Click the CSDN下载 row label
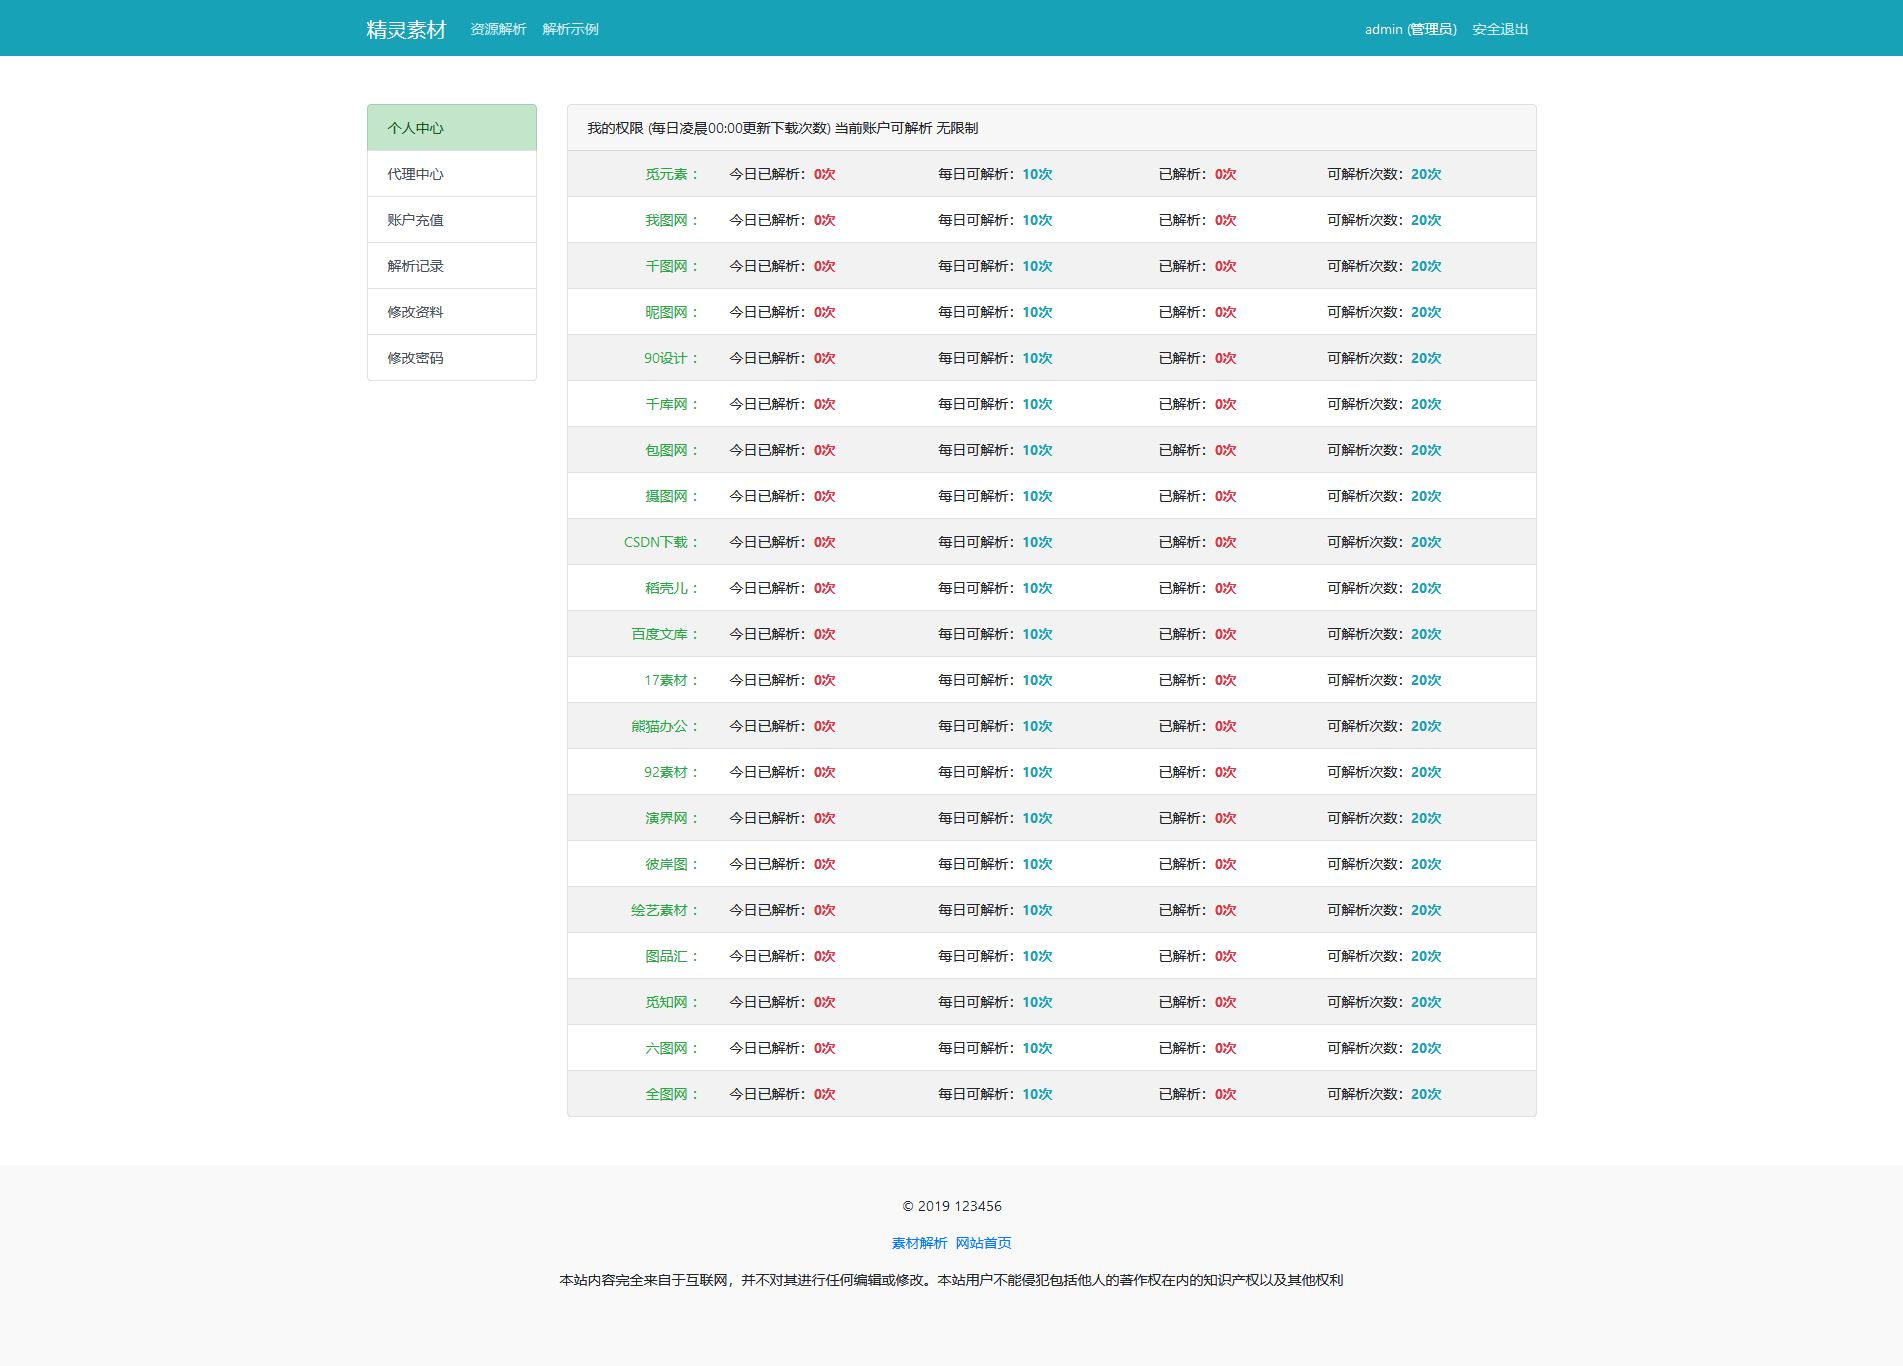Viewport: 1903px width, 1366px height. 656,542
